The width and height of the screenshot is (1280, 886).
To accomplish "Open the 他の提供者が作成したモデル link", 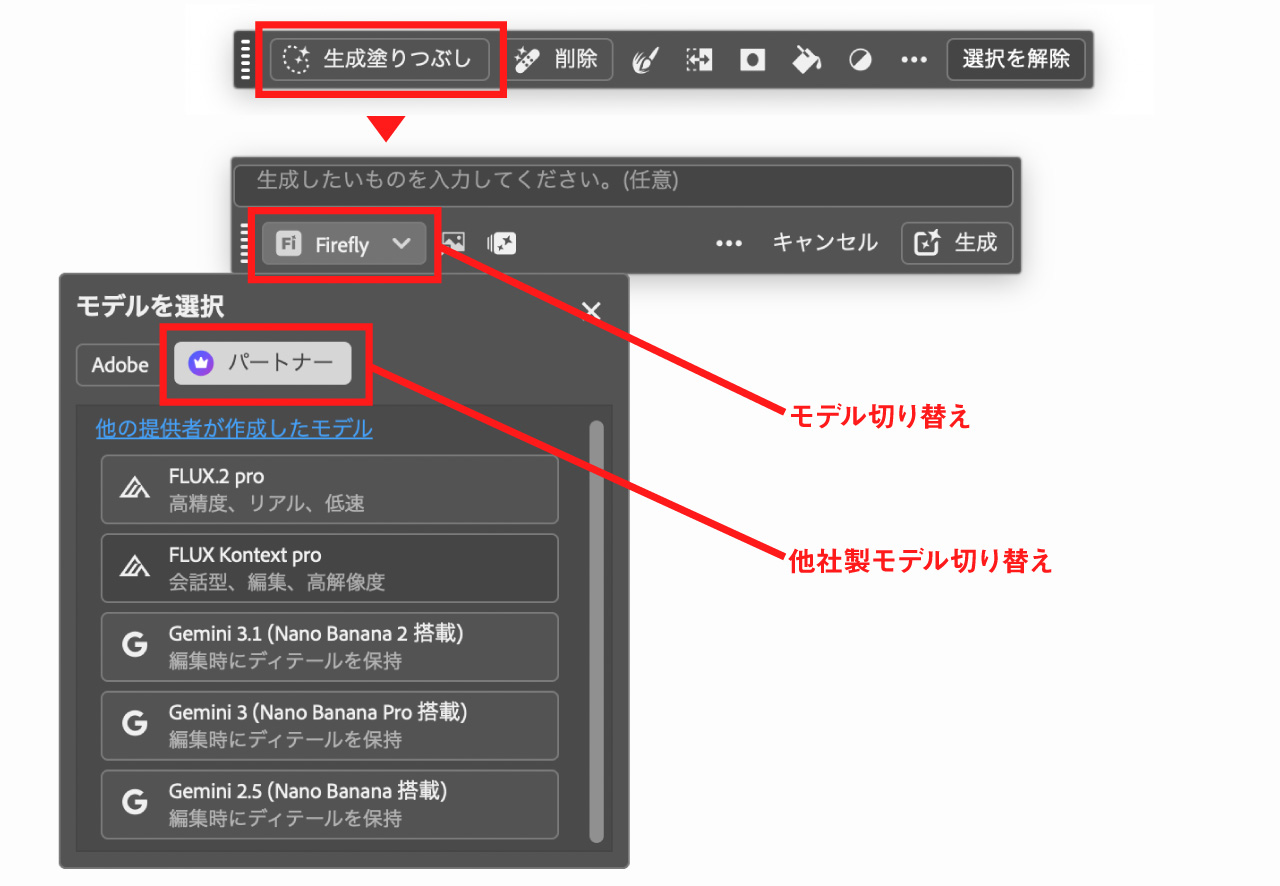I will click(x=234, y=429).
